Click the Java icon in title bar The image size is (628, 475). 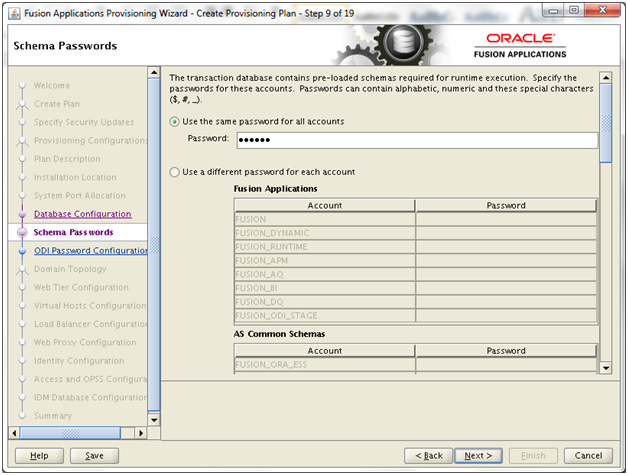14,14
